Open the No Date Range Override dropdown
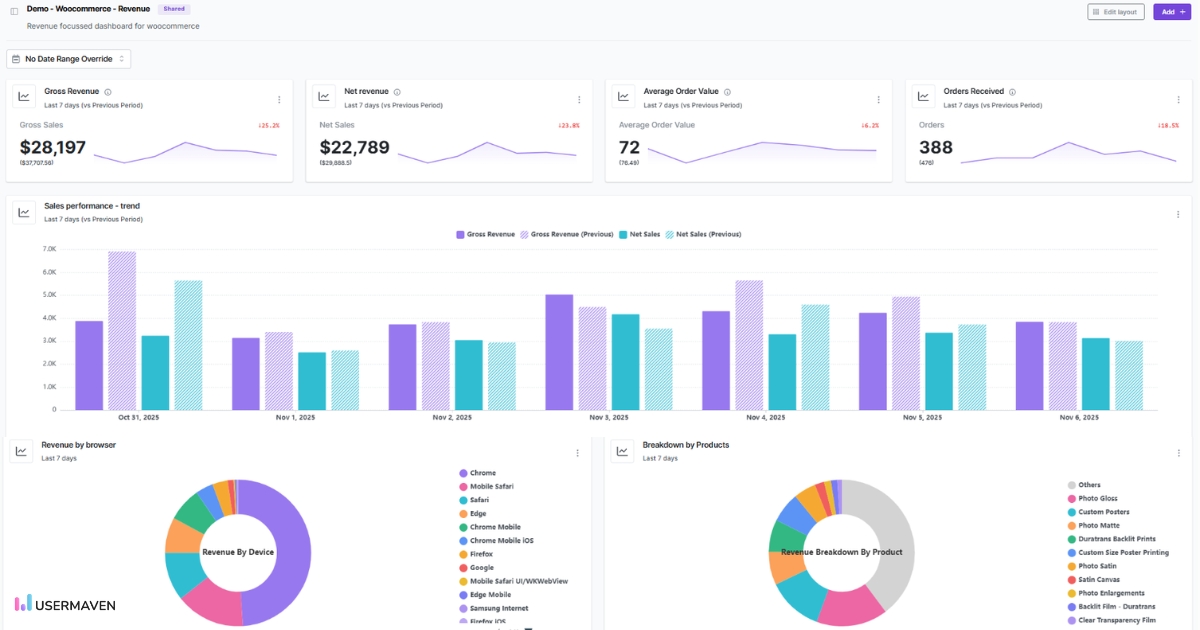The height and width of the screenshot is (630, 1200). 69,58
